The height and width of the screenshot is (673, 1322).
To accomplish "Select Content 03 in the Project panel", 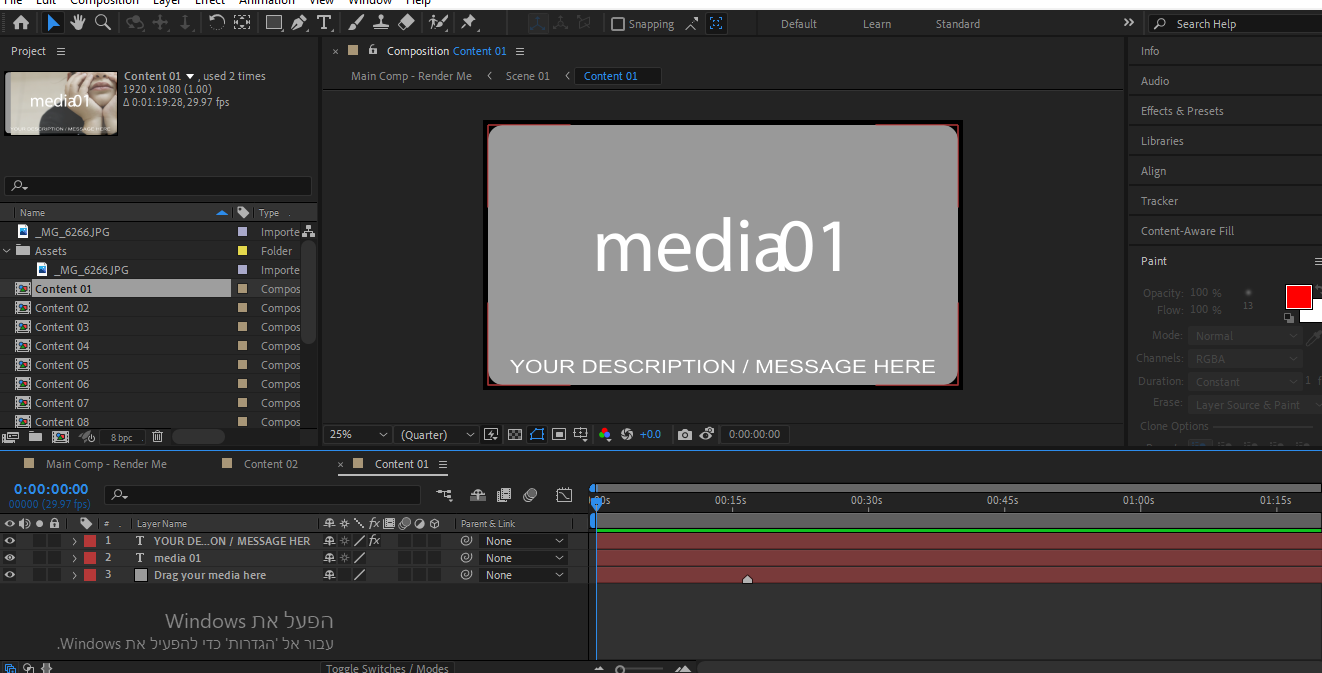I will [62, 327].
